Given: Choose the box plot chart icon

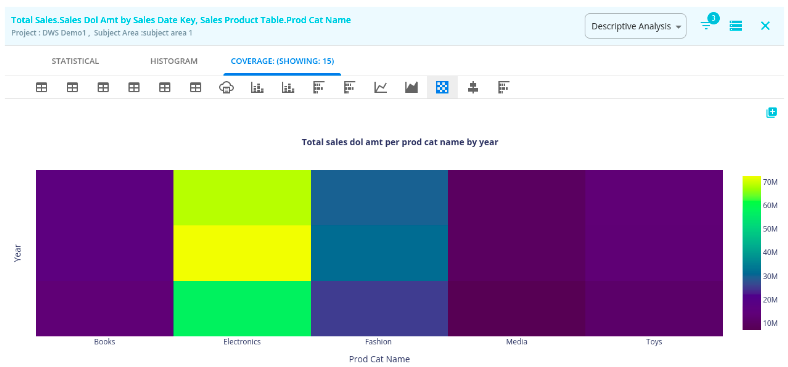Looking at the screenshot, I should coord(472,87).
